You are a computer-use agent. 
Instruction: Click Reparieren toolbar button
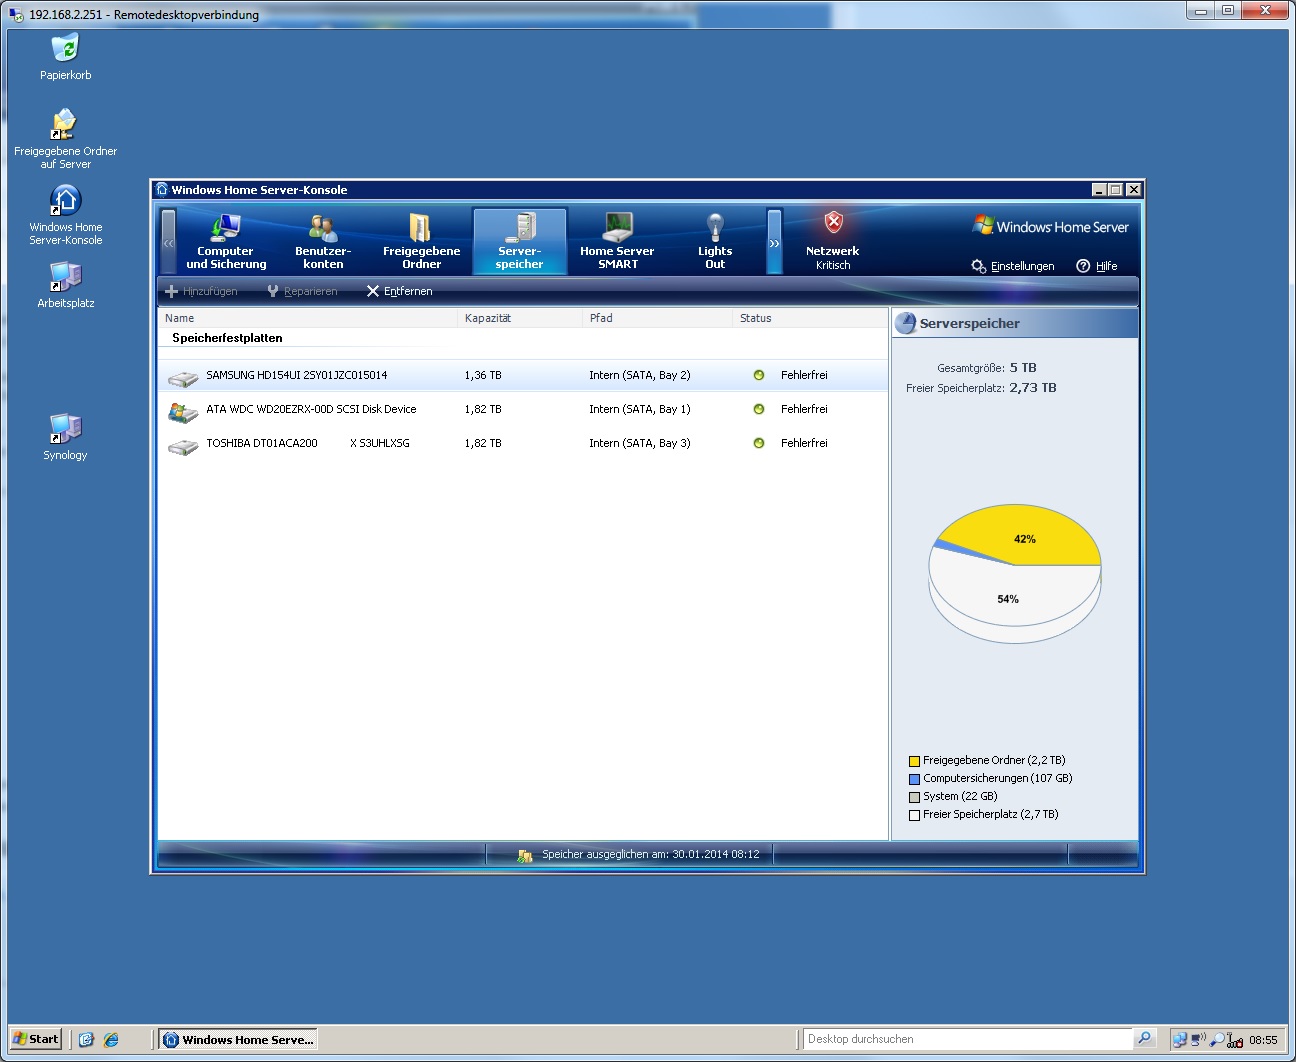[x=302, y=291]
